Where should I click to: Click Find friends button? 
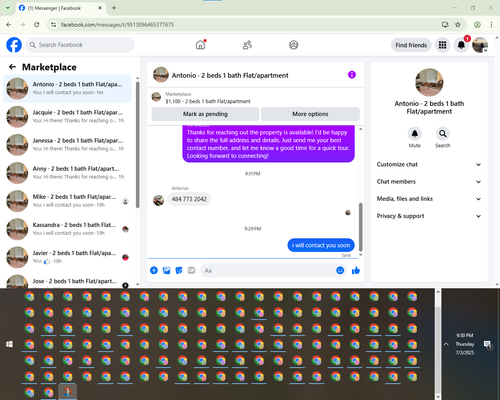pyautogui.click(x=411, y=45)
